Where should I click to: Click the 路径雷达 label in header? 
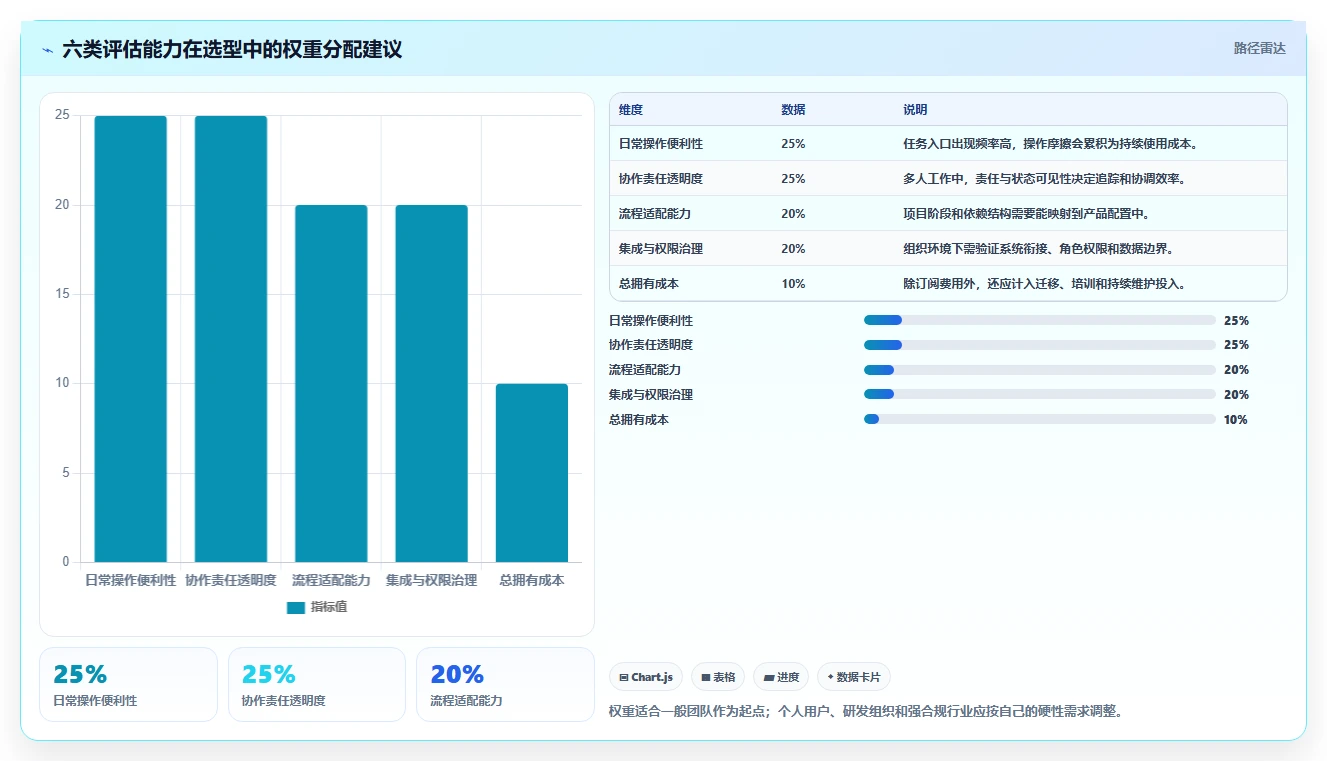tap(1259, 48)
